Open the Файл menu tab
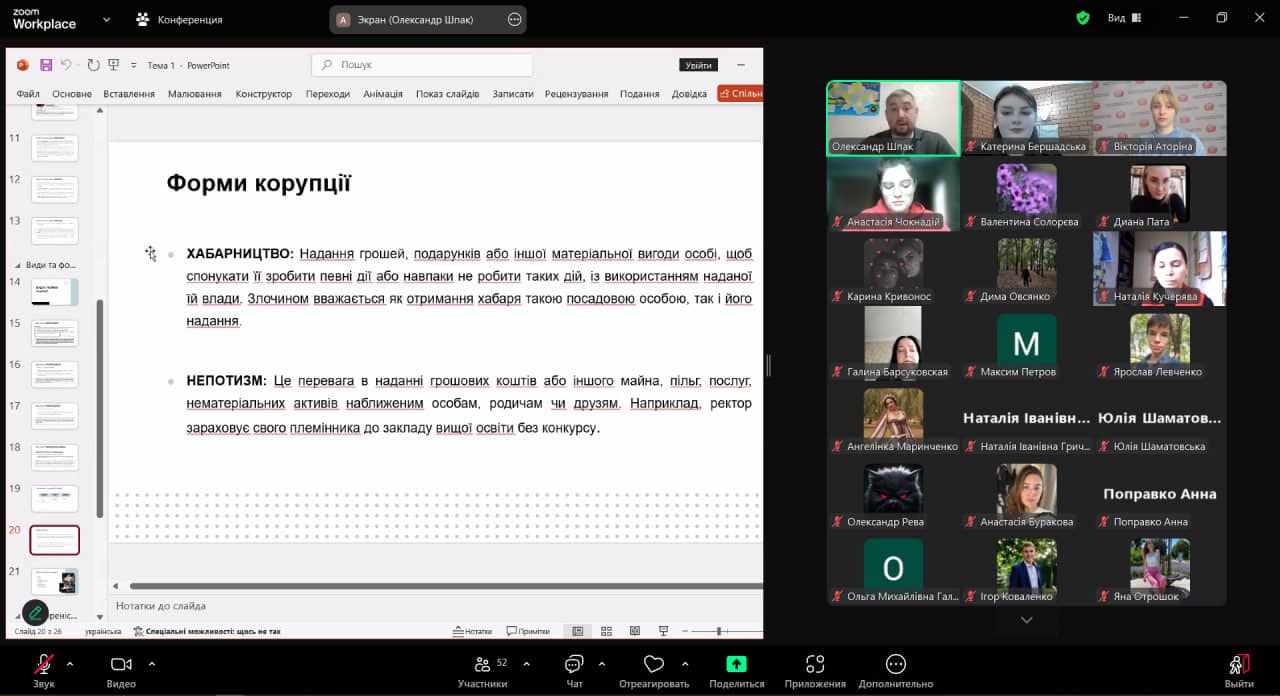The image size is (1280, 696). tap(28, 94)
